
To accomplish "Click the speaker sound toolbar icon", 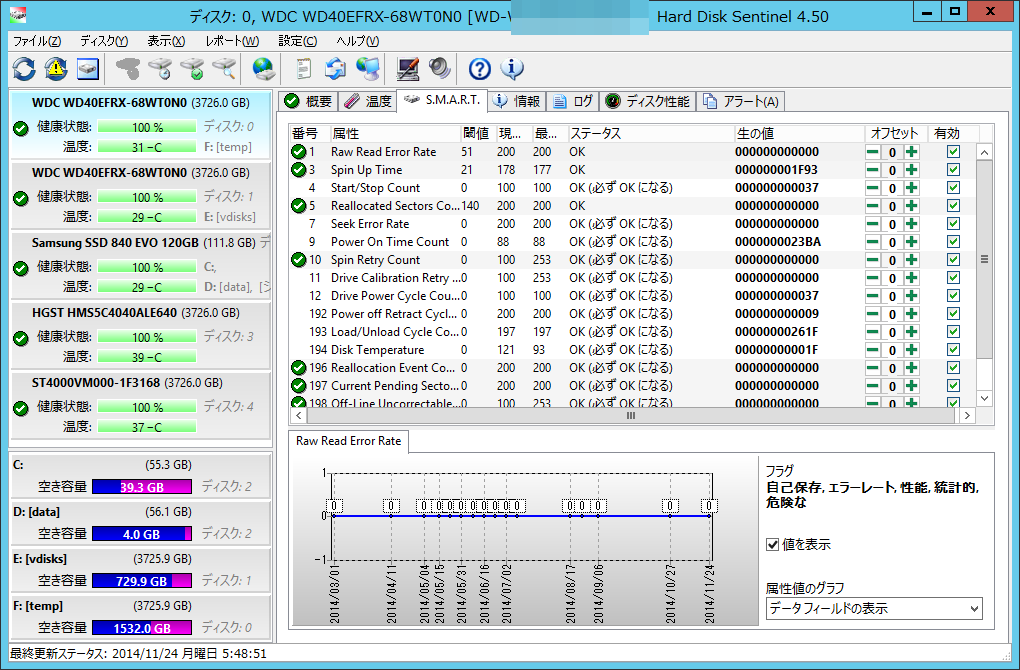I will pyautogui.click(x=440, y=68).
